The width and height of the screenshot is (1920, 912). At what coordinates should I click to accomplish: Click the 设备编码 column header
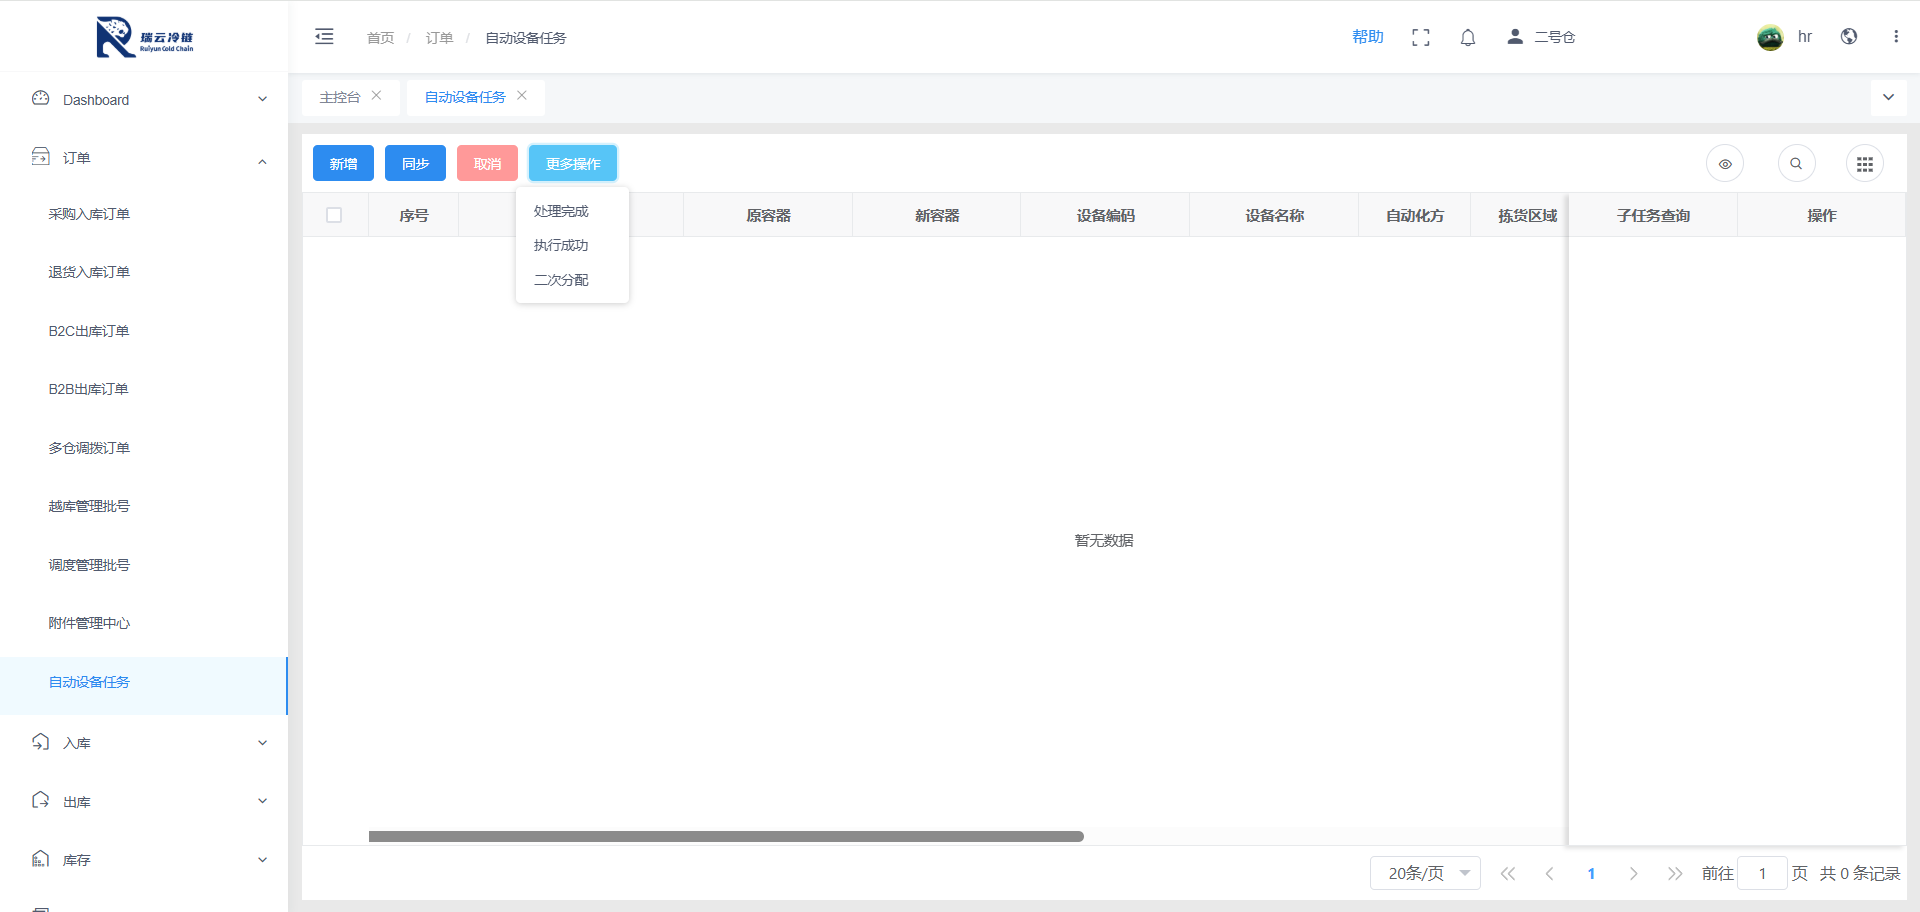[1105, 215]
